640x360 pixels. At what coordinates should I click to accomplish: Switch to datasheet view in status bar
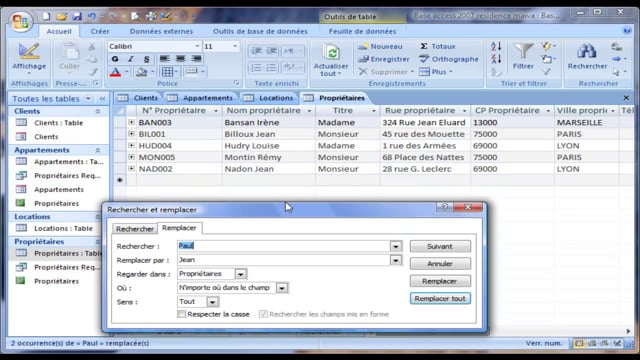click(579, 343)
